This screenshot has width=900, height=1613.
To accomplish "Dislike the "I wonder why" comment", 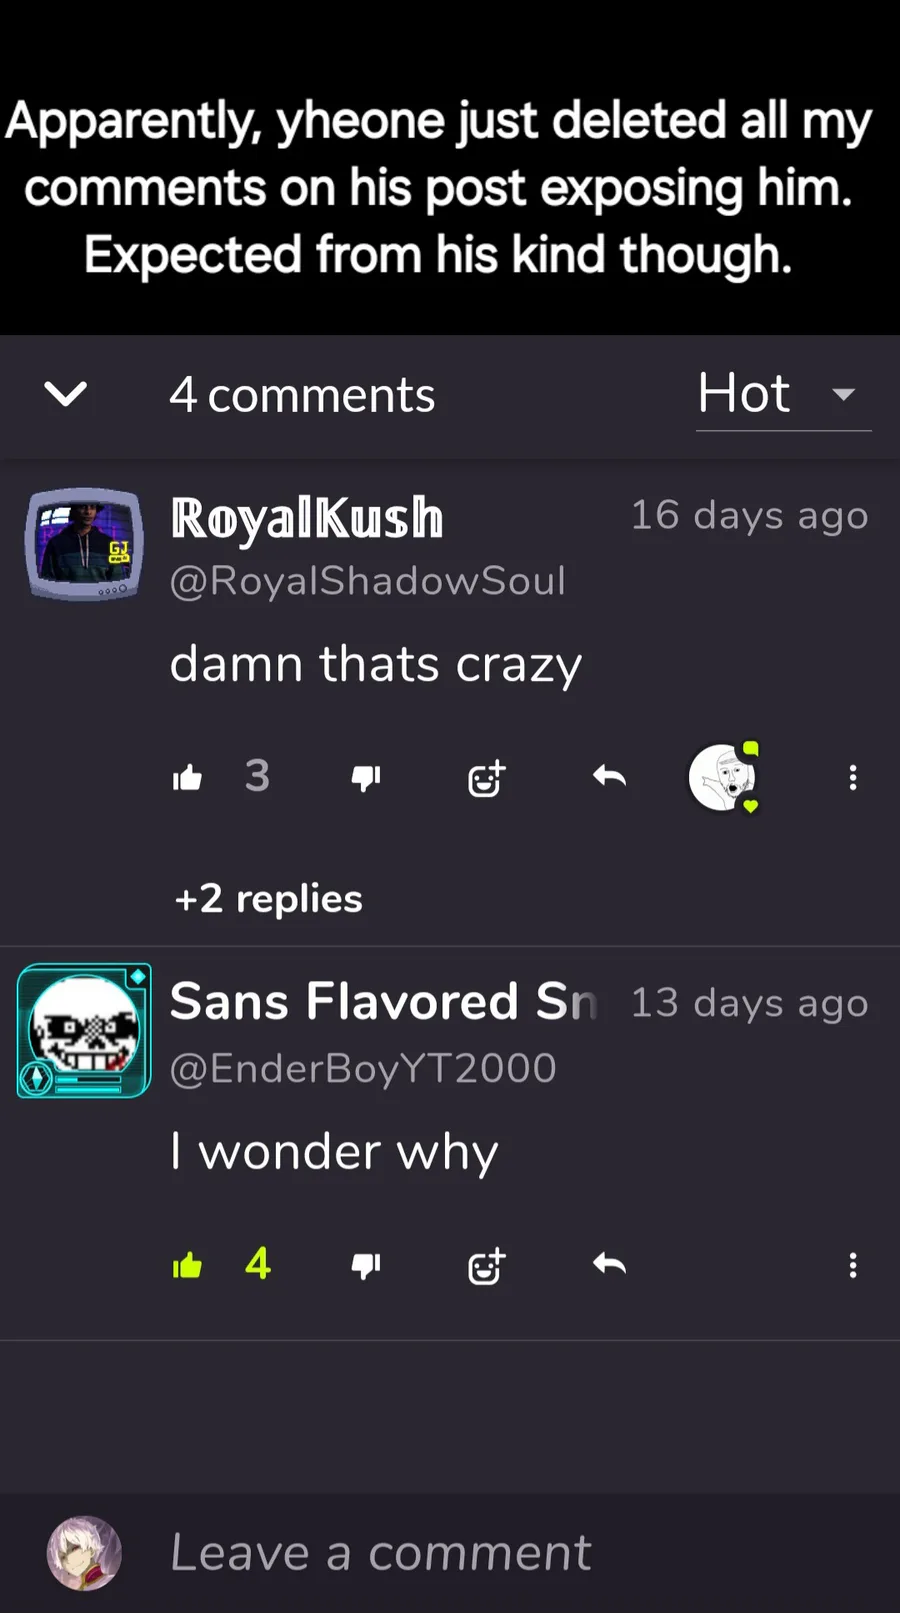I will click(366, 1266).
